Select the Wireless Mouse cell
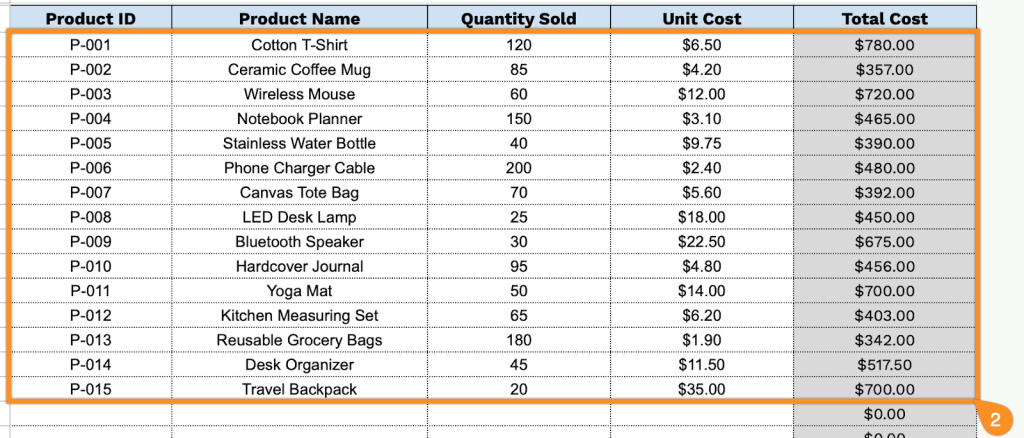The height and width of the screenshot is (438, 1024). coord(299,94)
